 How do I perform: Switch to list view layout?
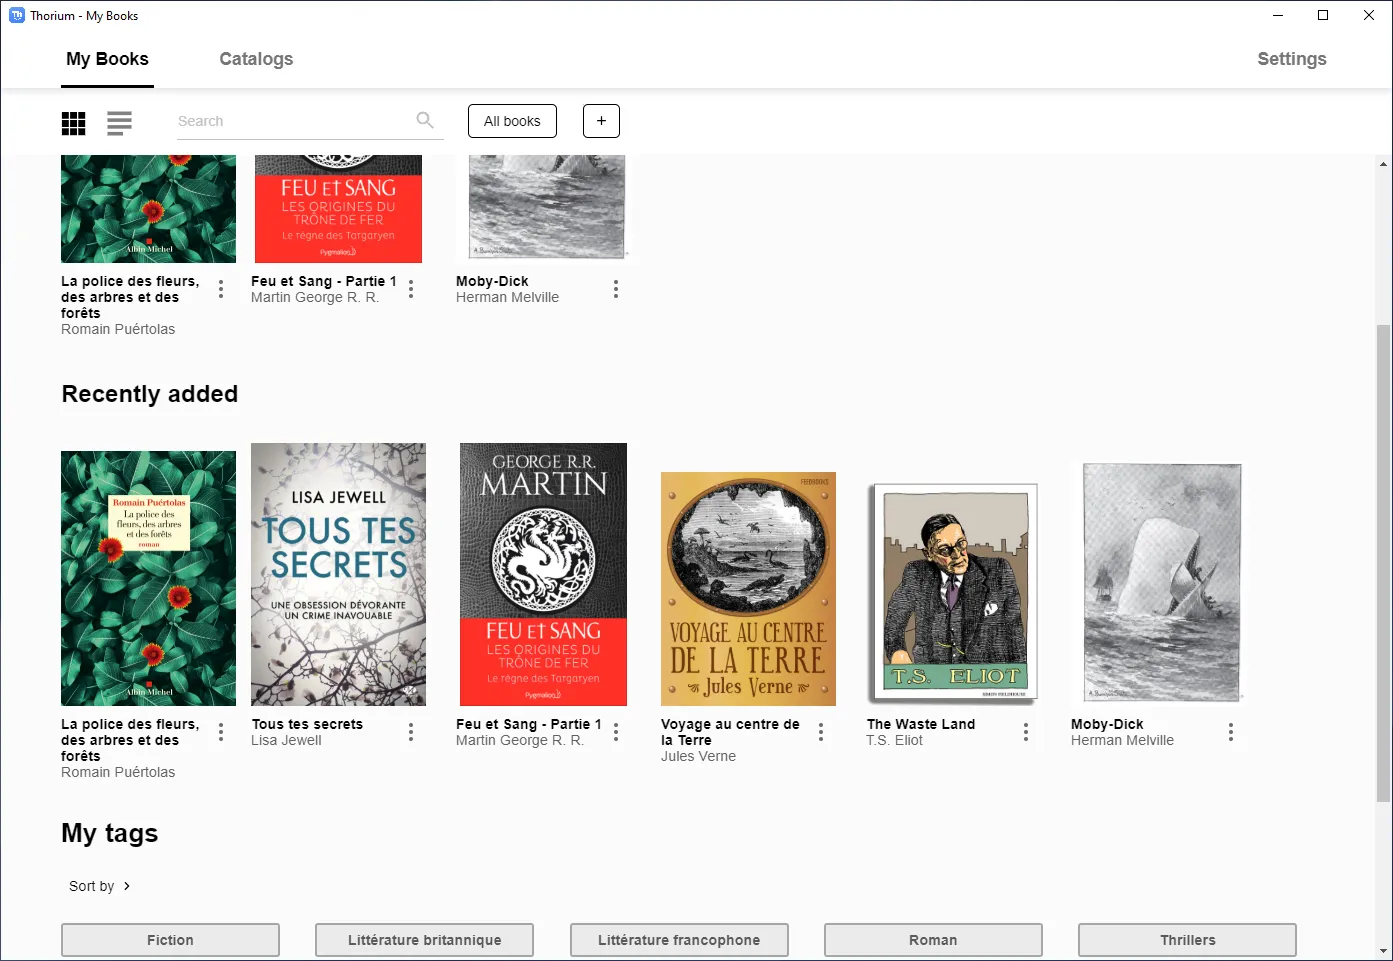119,123
